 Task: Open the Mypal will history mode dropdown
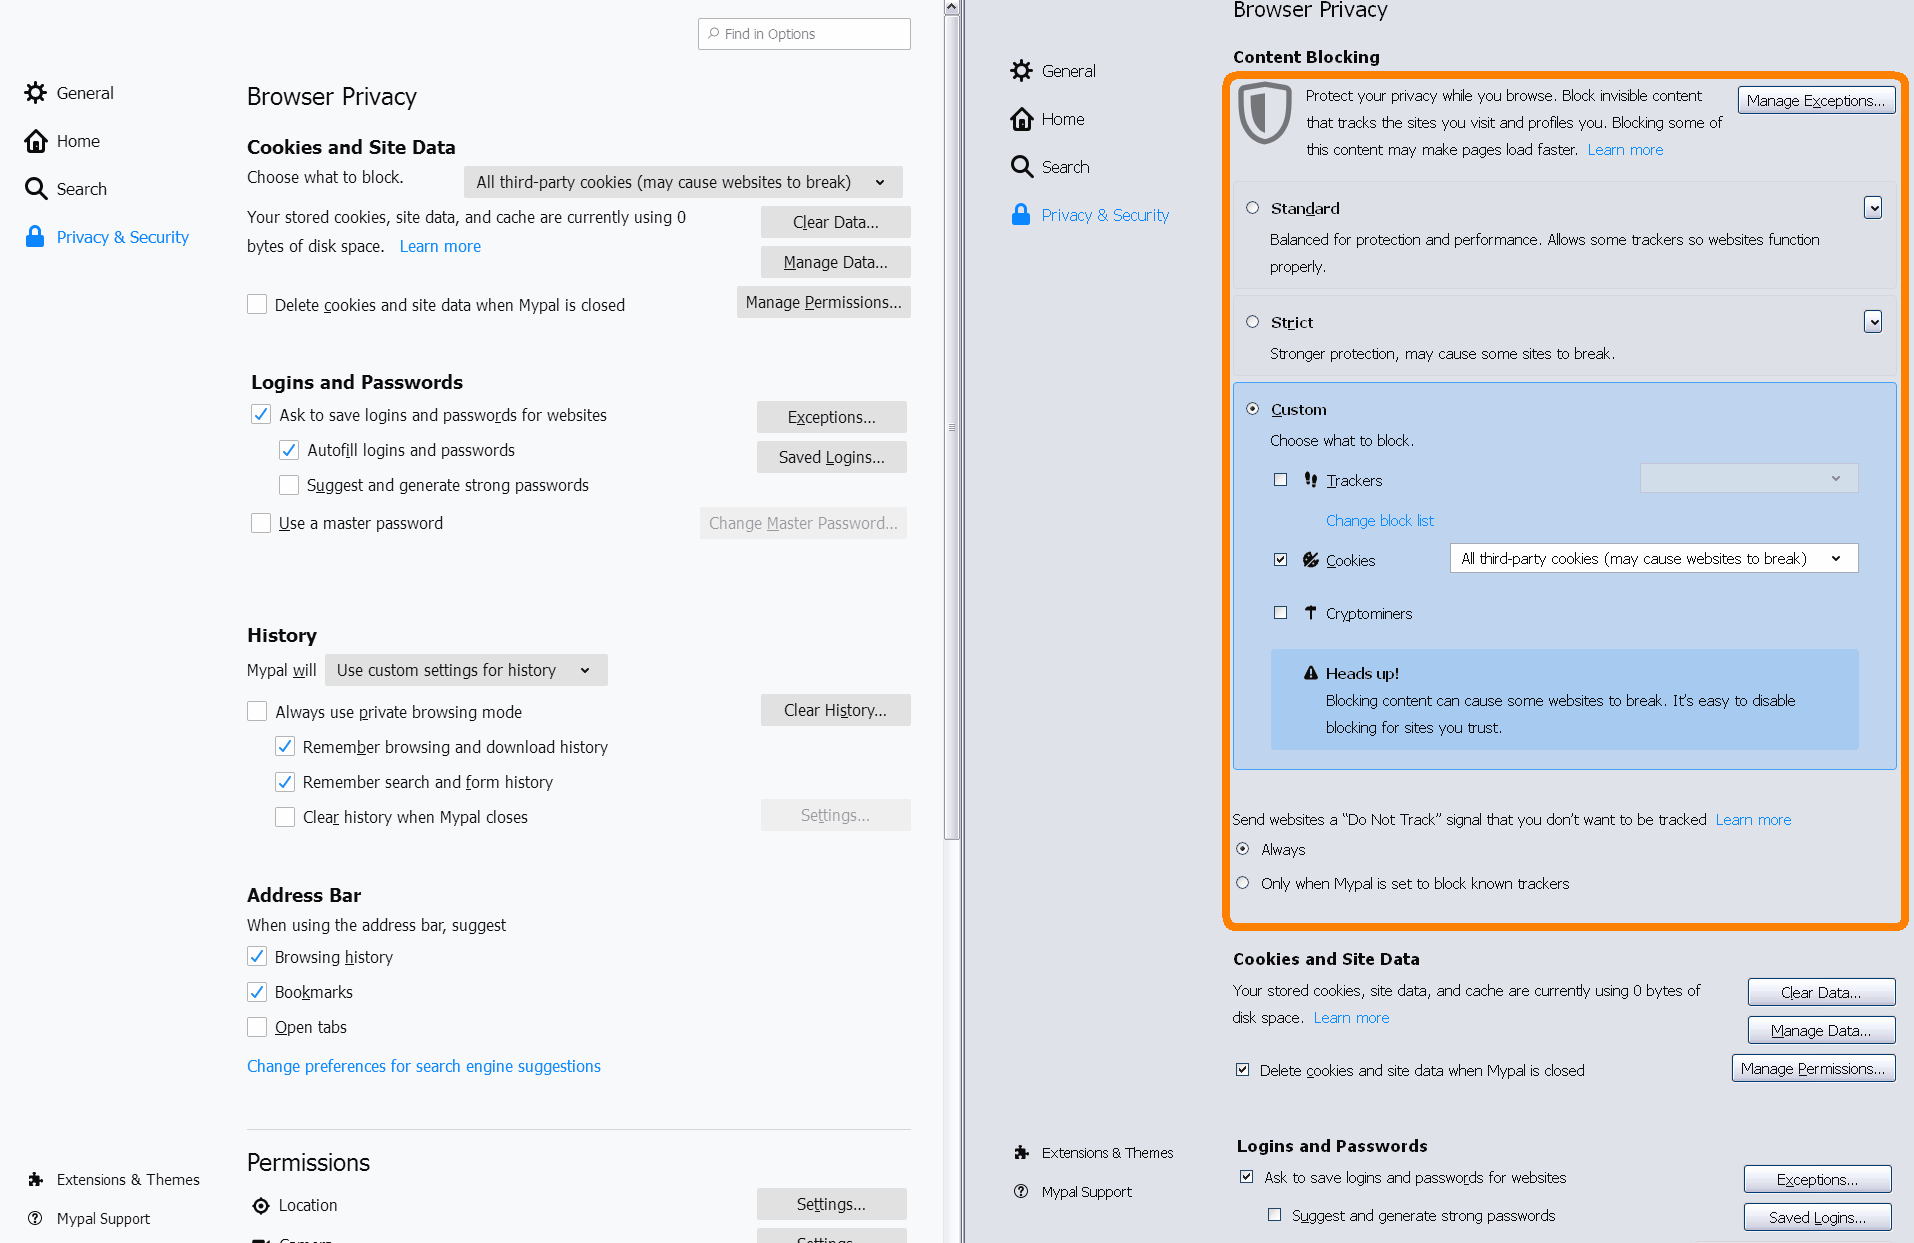click(x=466, y=670)
